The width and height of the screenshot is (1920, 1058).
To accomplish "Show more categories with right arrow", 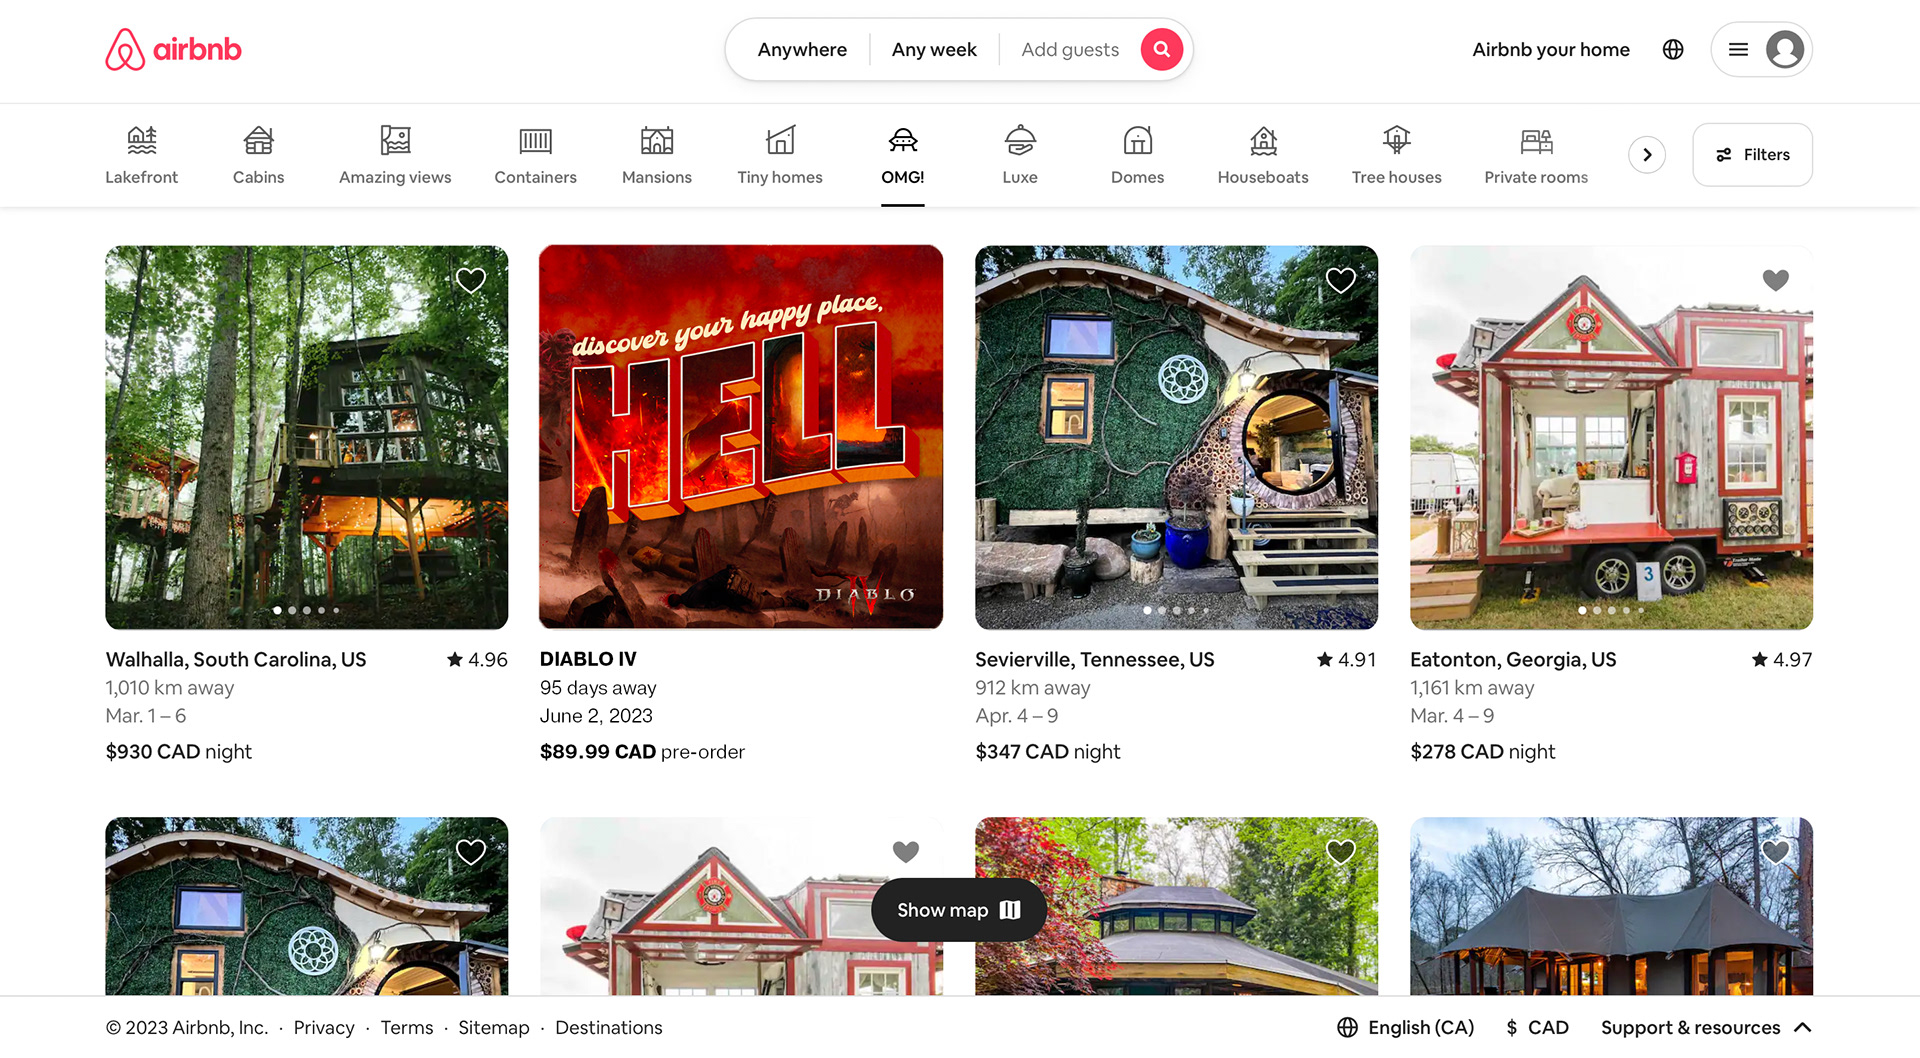I will point(1647,155).
